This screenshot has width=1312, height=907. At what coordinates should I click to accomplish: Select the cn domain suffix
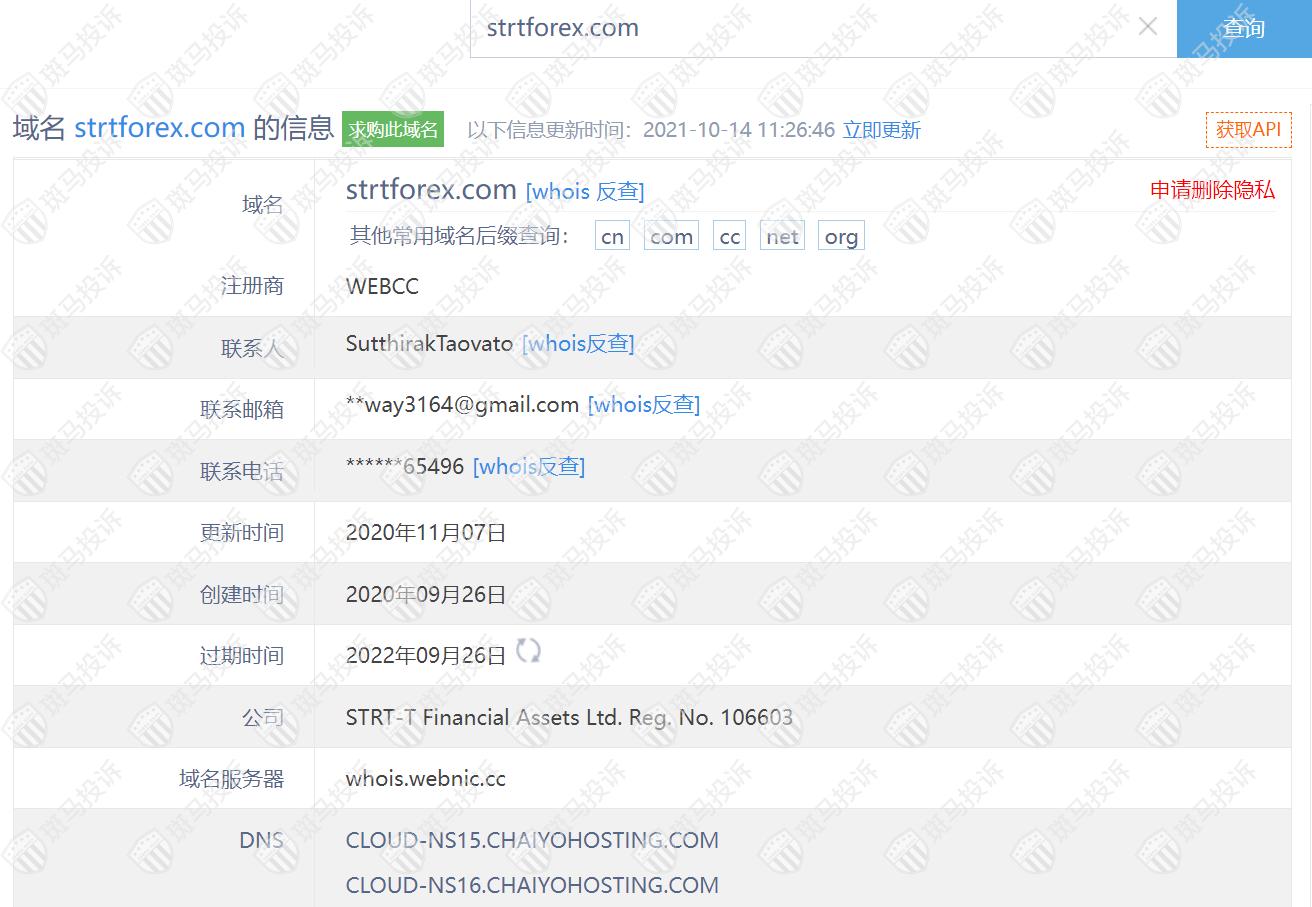click(612, 237)
